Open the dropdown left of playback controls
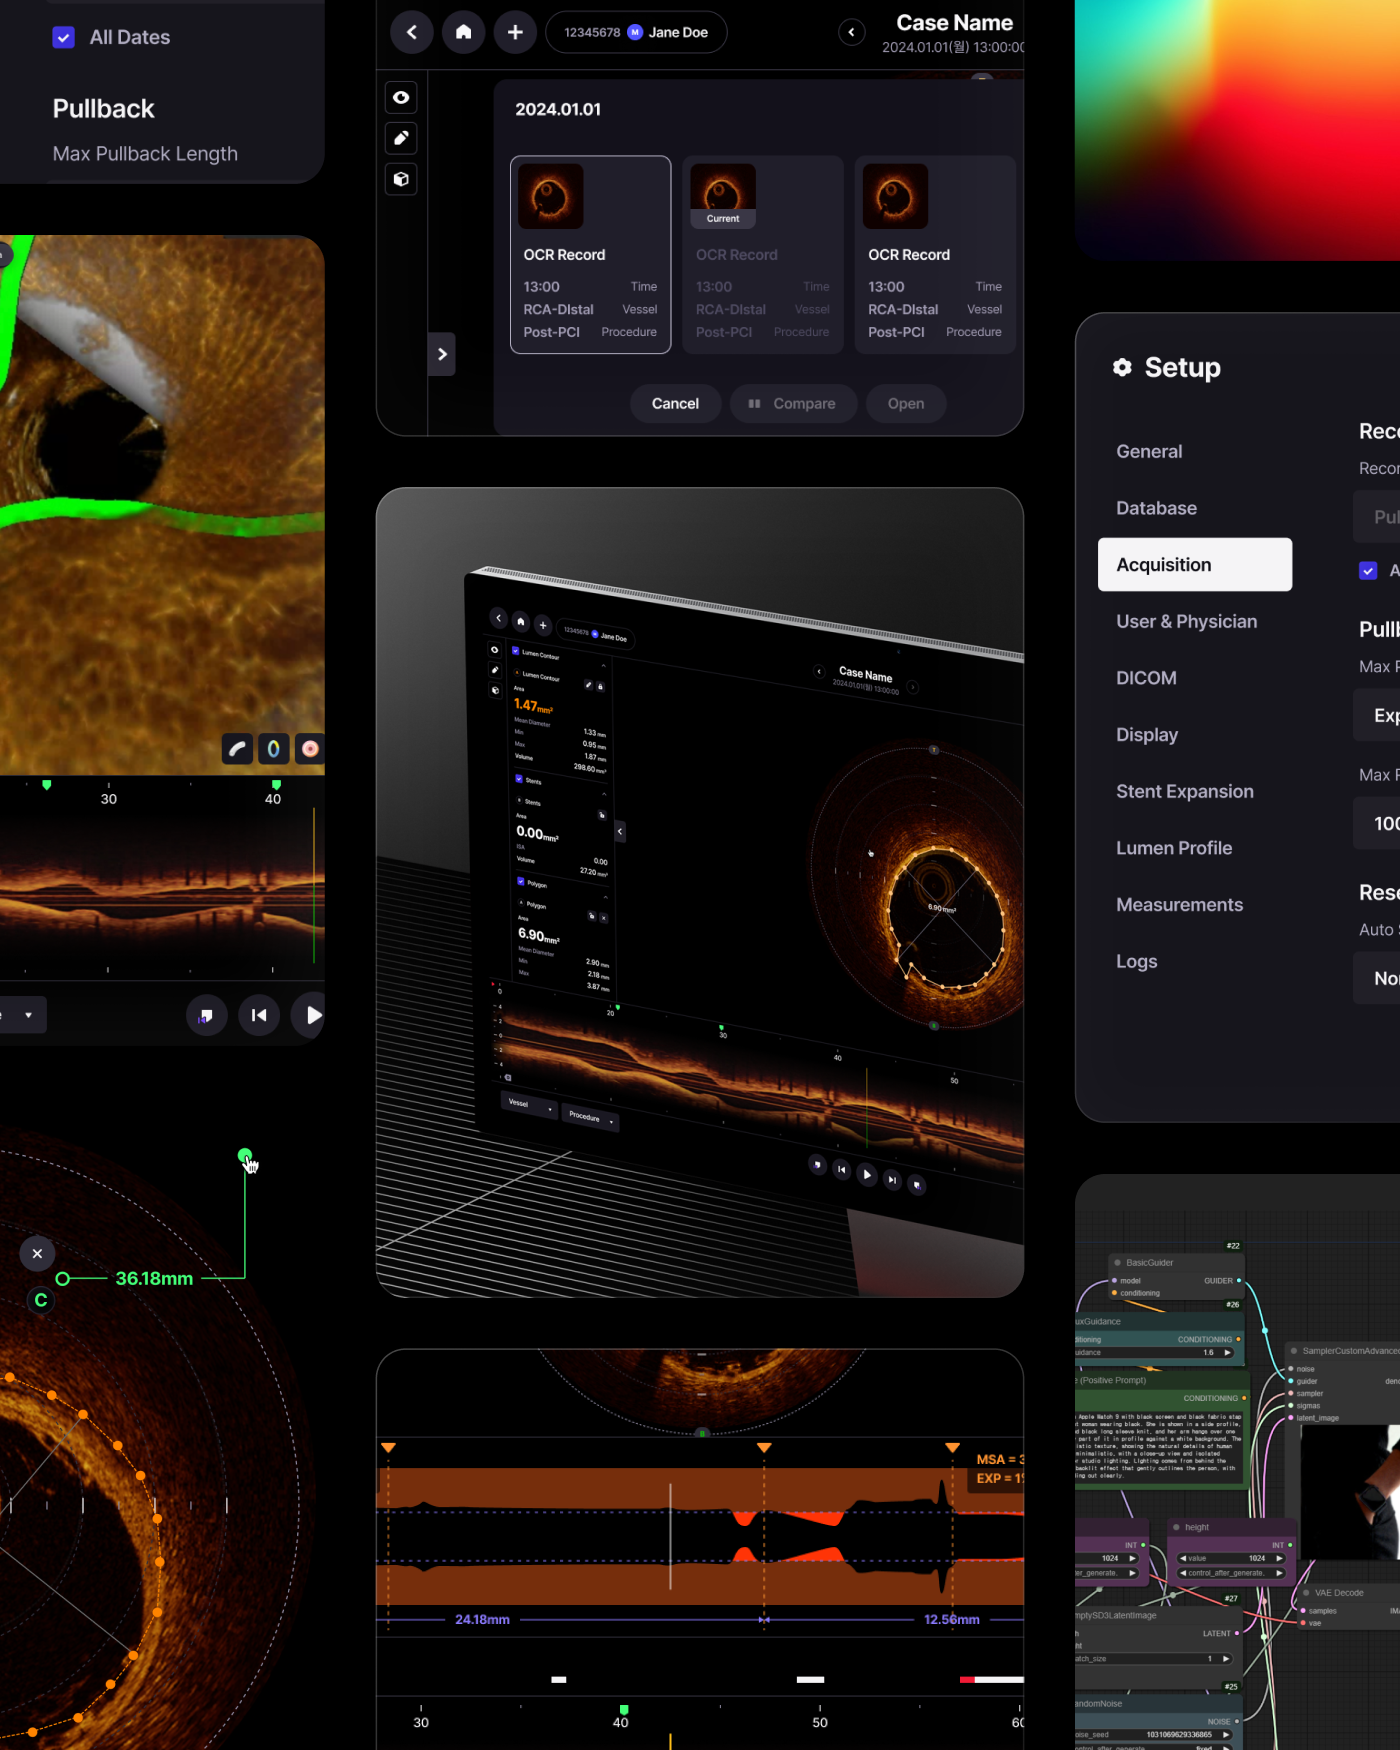Screen dimensions: 1400x1750 click(x=23, y=1015)
